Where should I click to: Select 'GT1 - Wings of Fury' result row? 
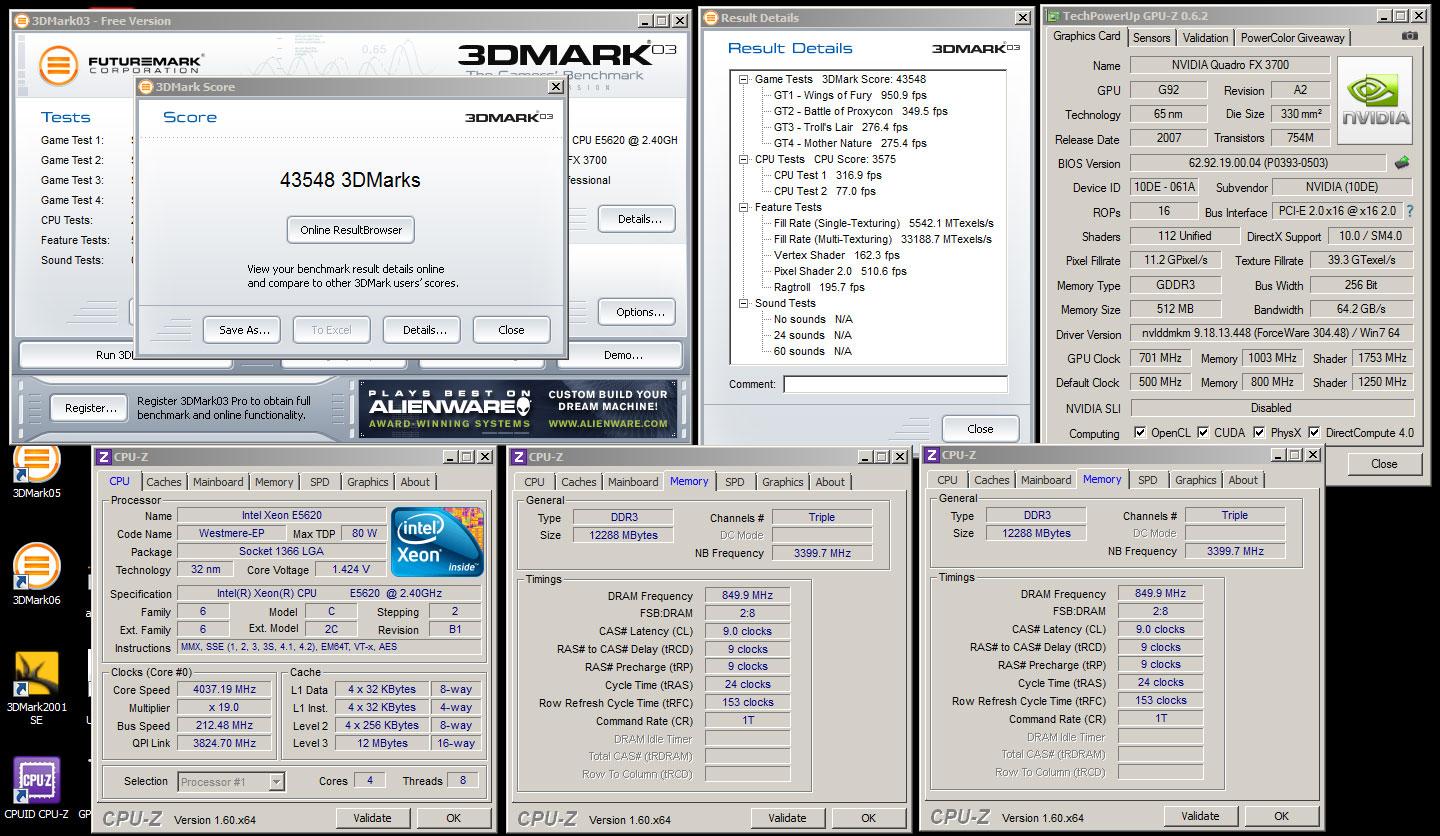(x=849, y=95)
